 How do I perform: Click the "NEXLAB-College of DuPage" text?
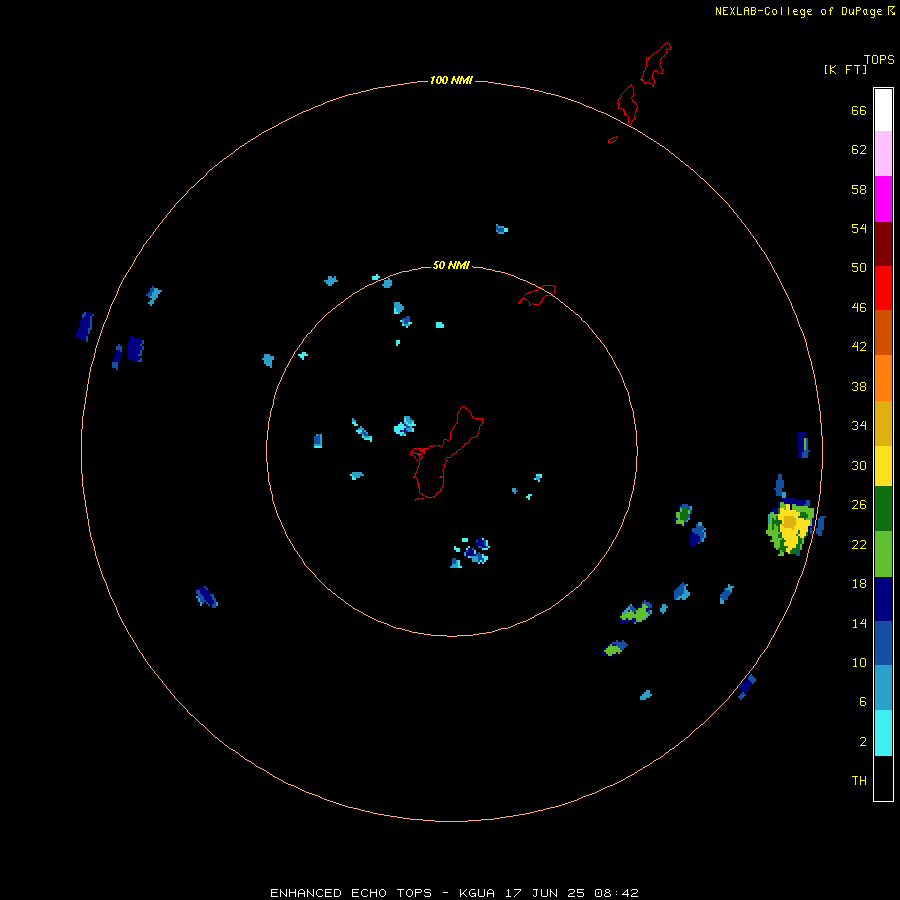tap(798, 11)
